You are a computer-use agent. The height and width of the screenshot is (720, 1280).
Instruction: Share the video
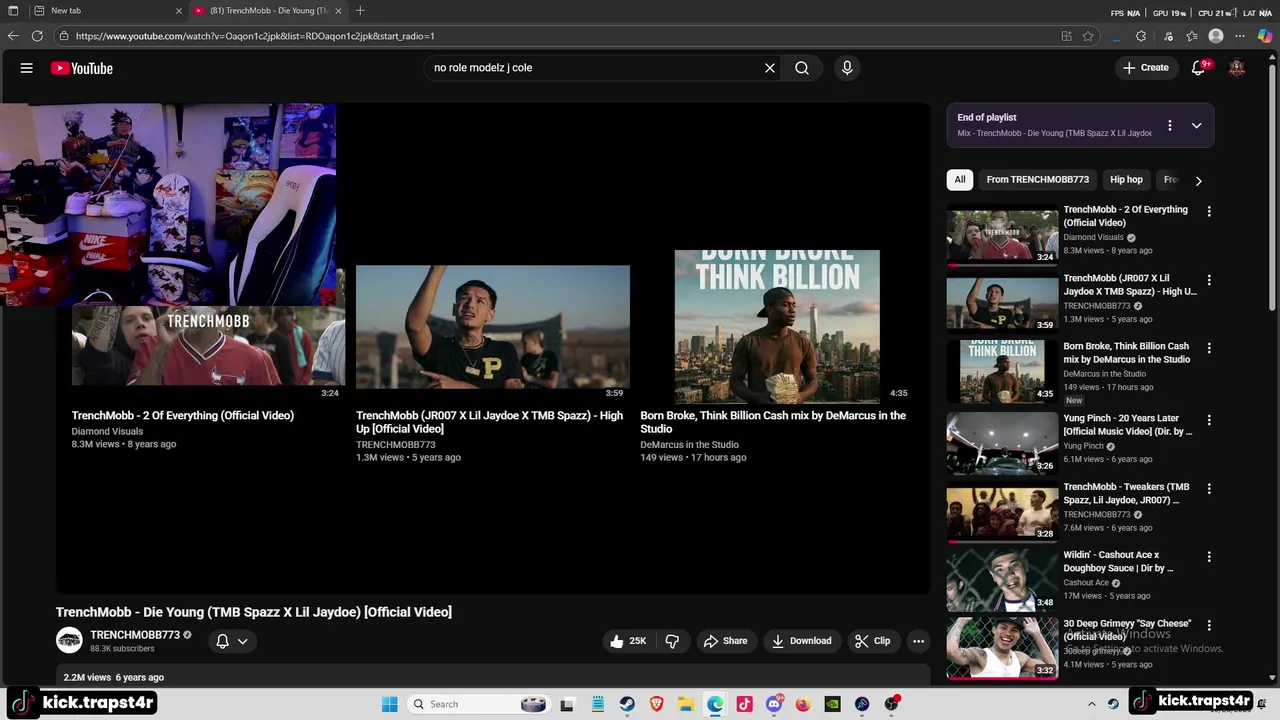click(x=725, y=641)
